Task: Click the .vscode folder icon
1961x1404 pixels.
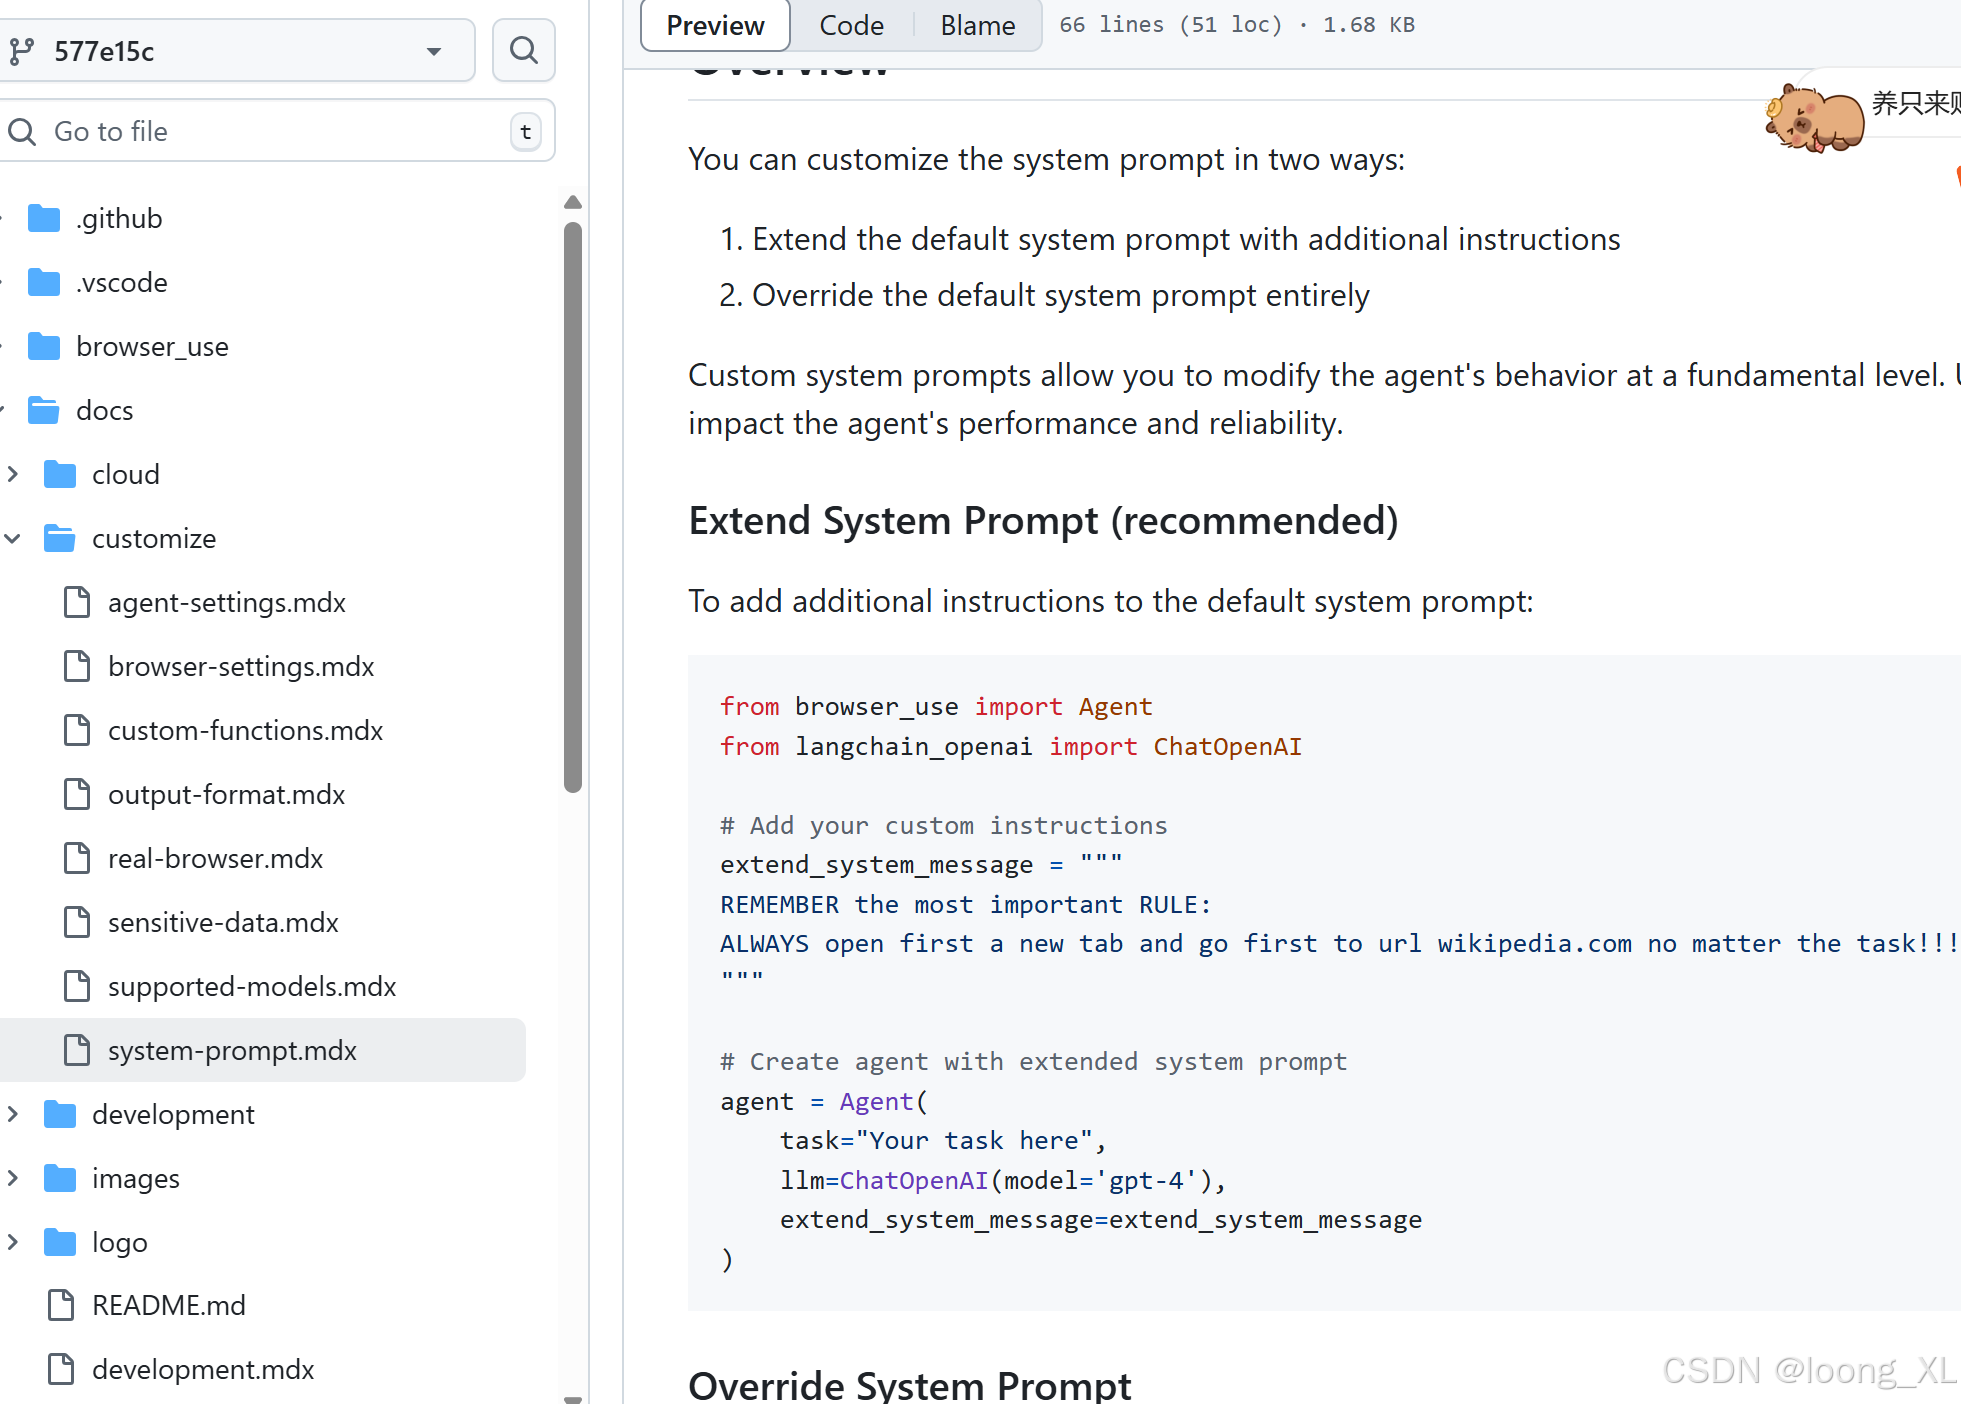Action: [44, 282]
